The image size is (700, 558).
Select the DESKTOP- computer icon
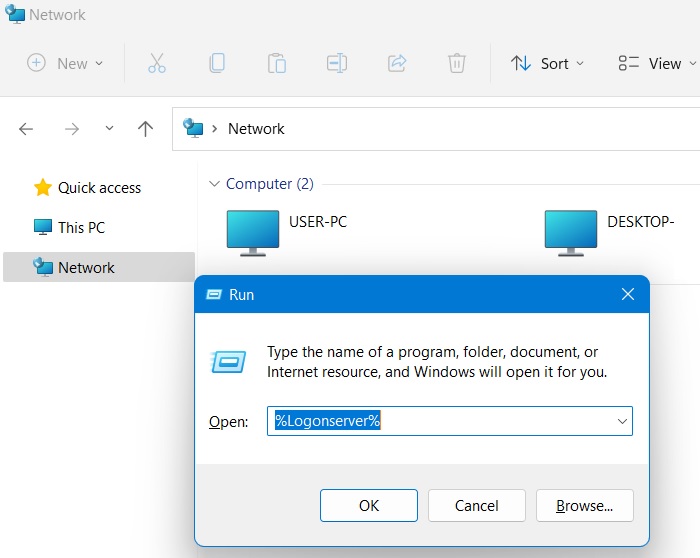pyautogui.click(x=571, y=233)
